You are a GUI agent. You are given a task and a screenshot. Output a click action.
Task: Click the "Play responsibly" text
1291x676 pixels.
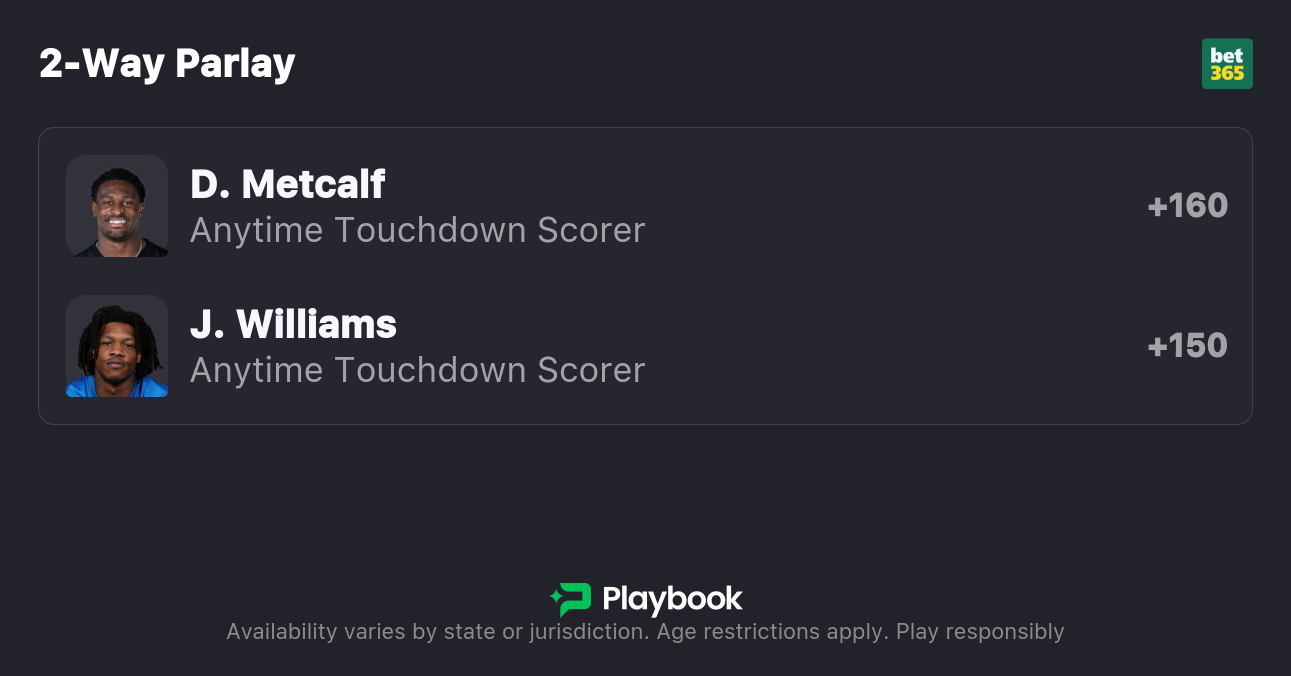(x=980, y=632)
